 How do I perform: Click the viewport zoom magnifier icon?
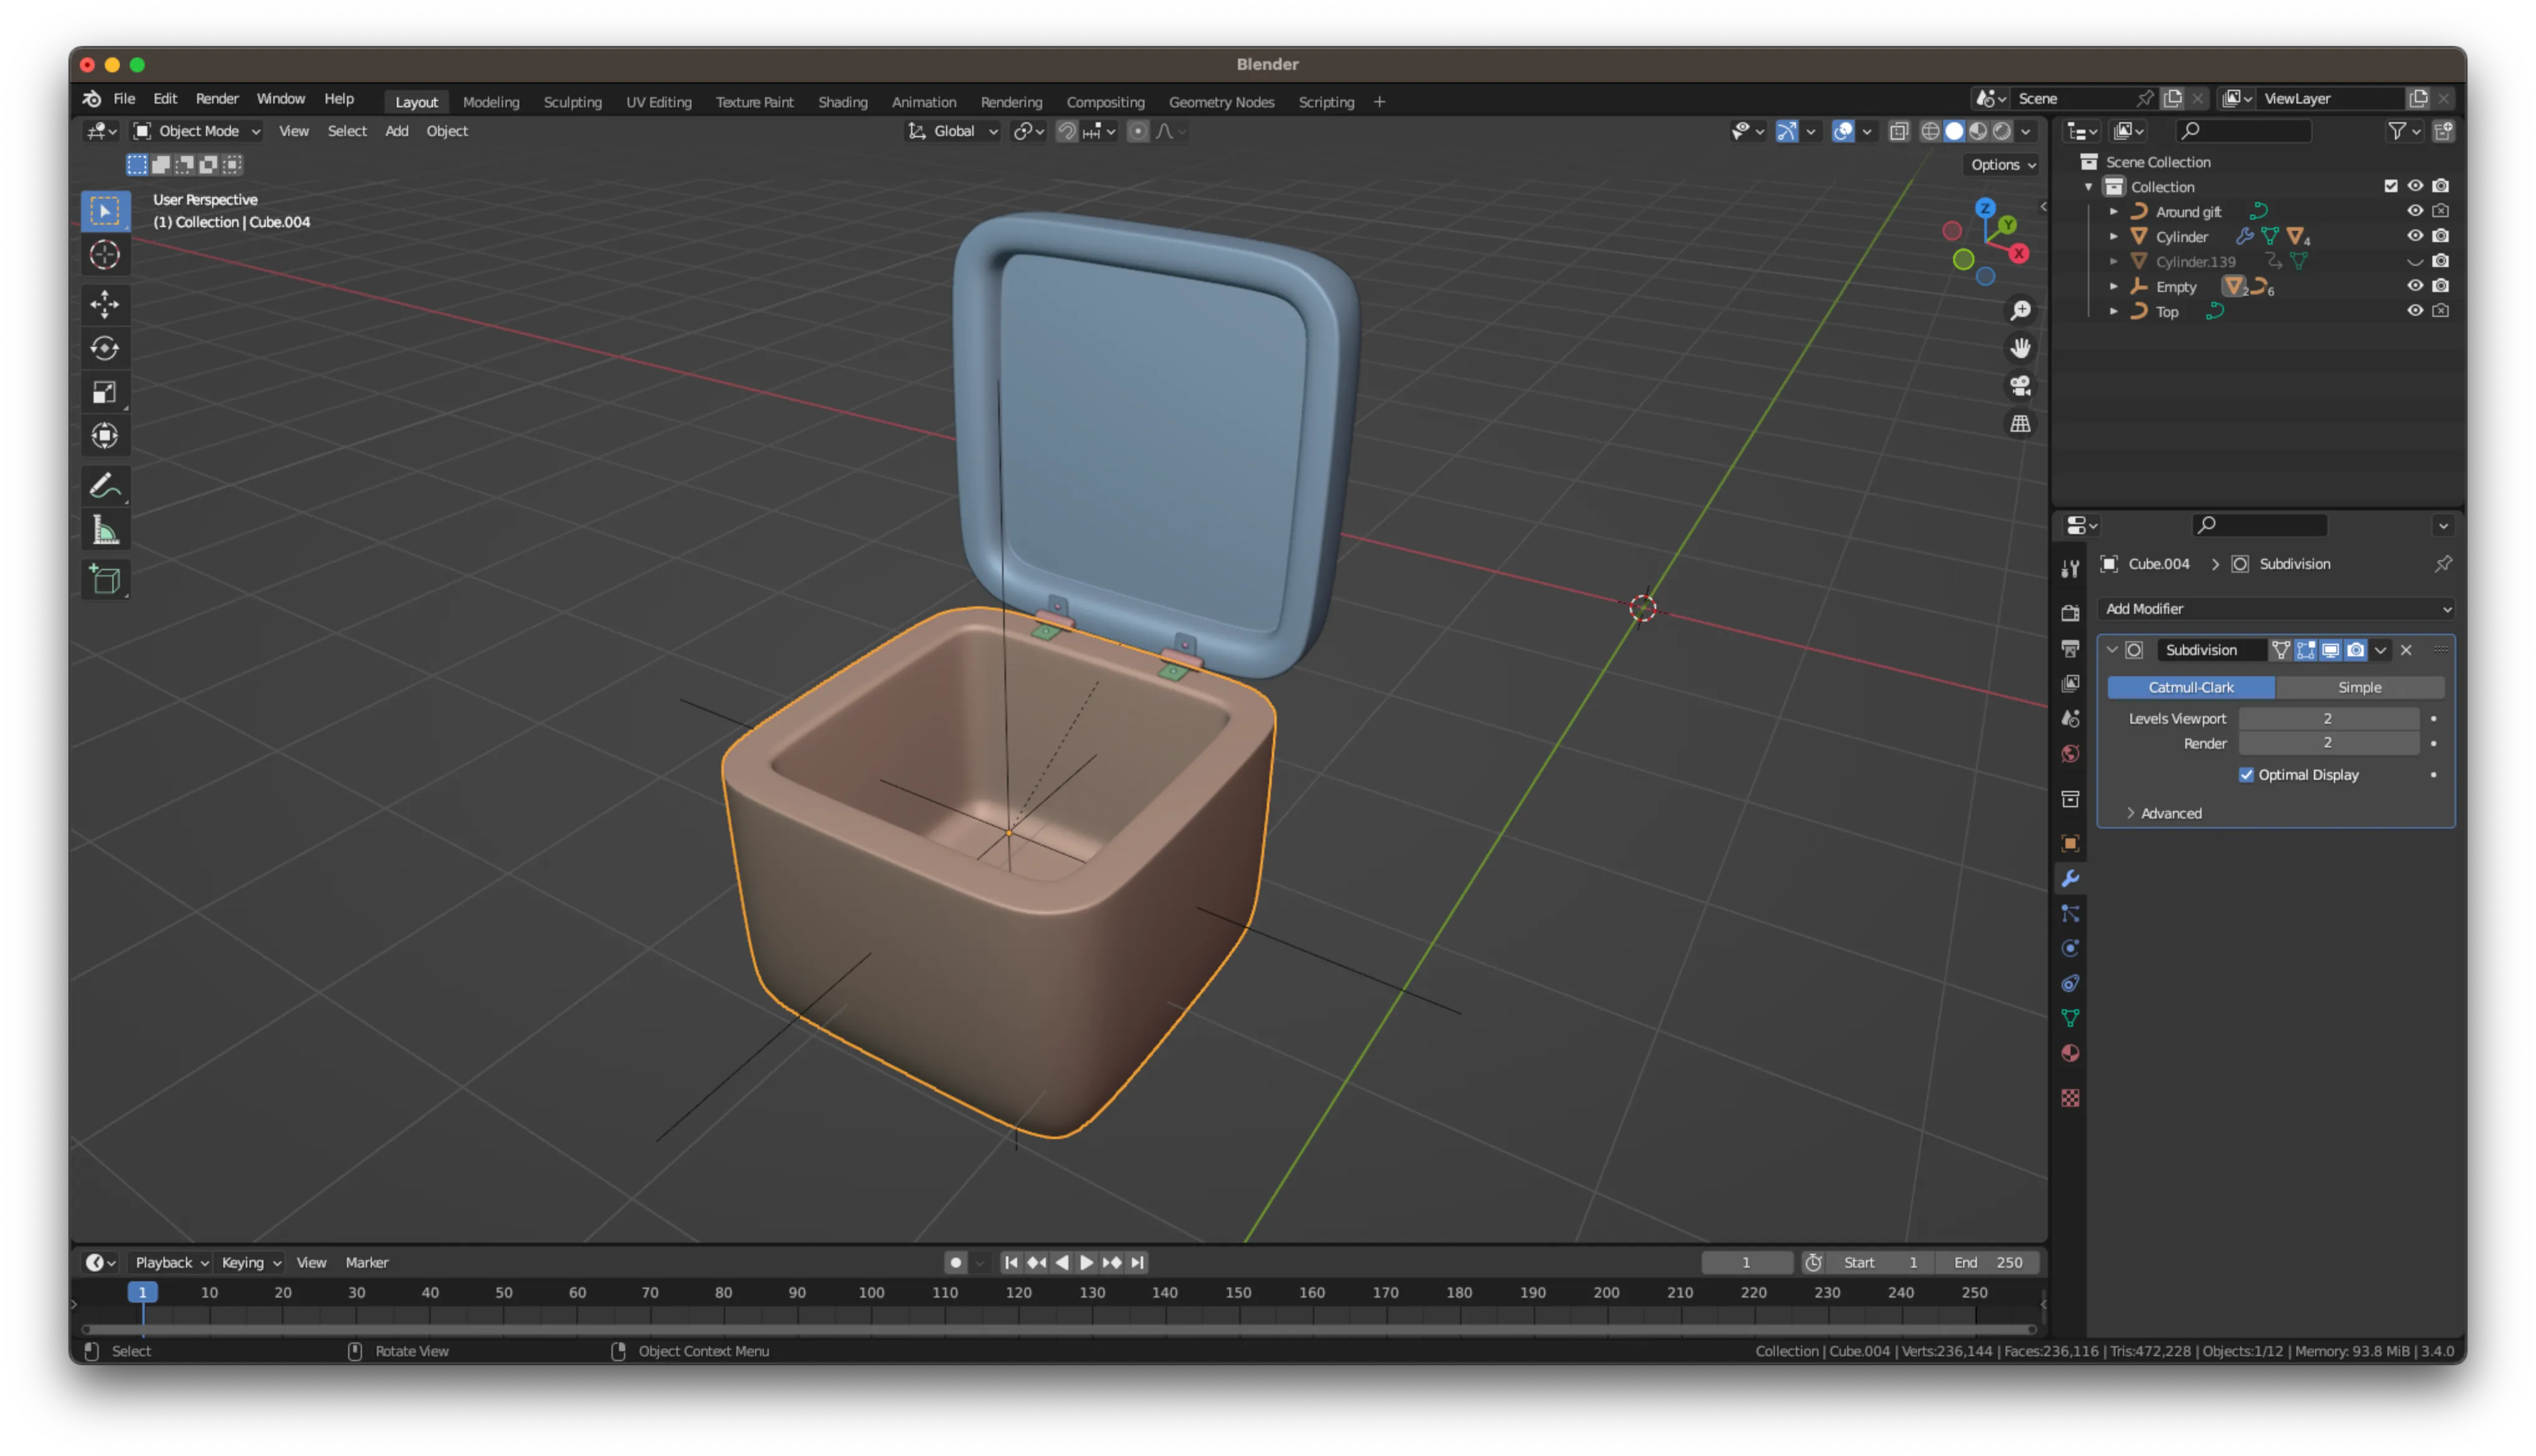pos(2020,311)
